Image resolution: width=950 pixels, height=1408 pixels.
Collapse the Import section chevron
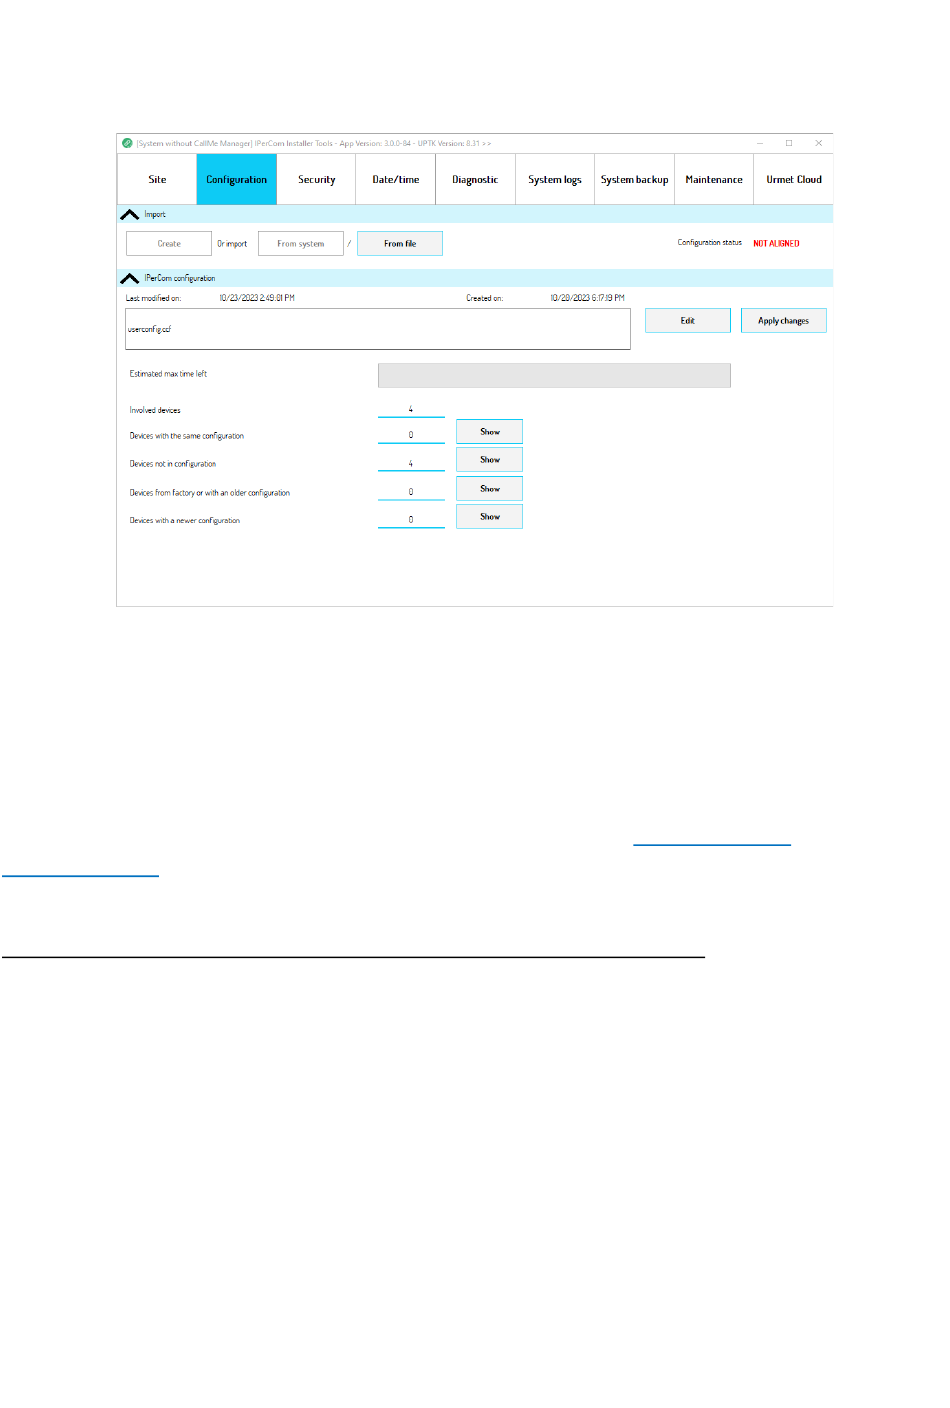point(130,214)
